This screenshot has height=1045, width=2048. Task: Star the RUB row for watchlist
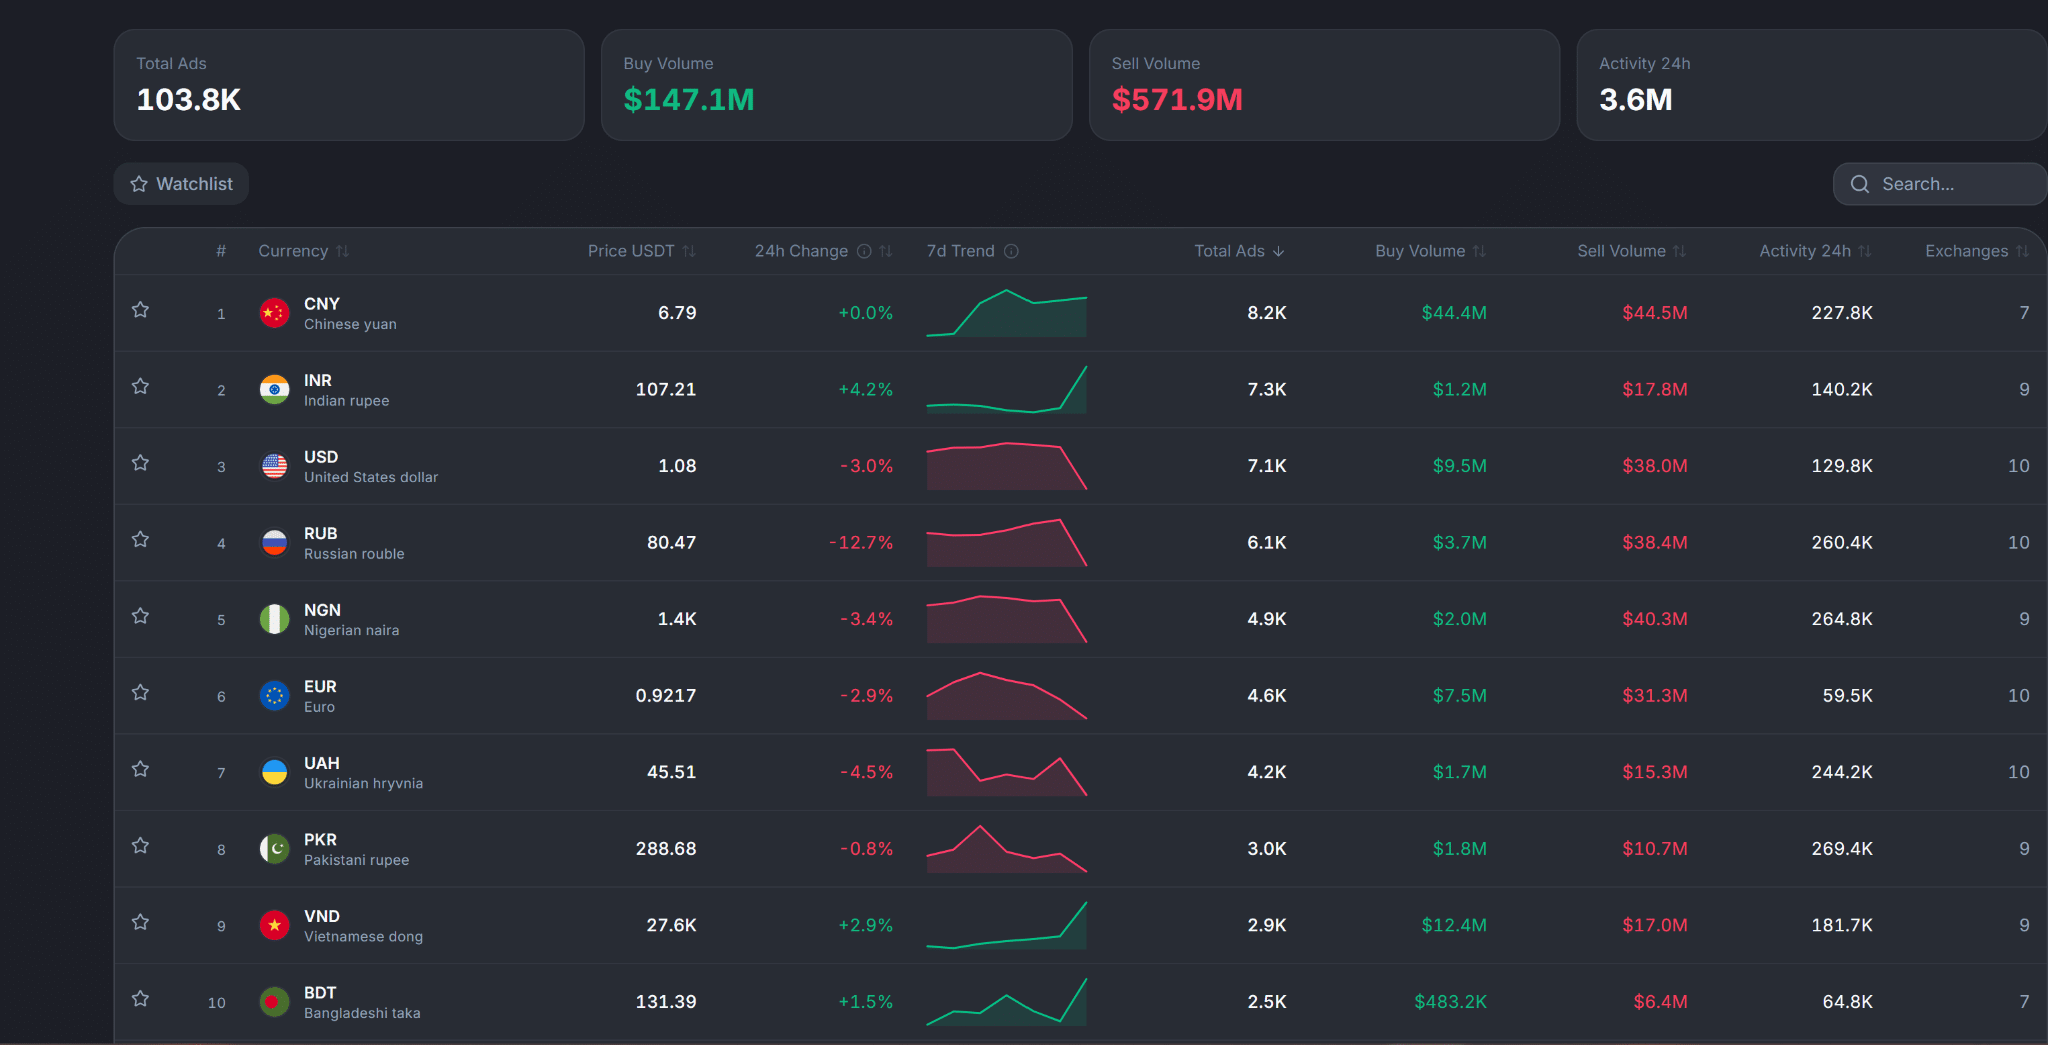141,540
